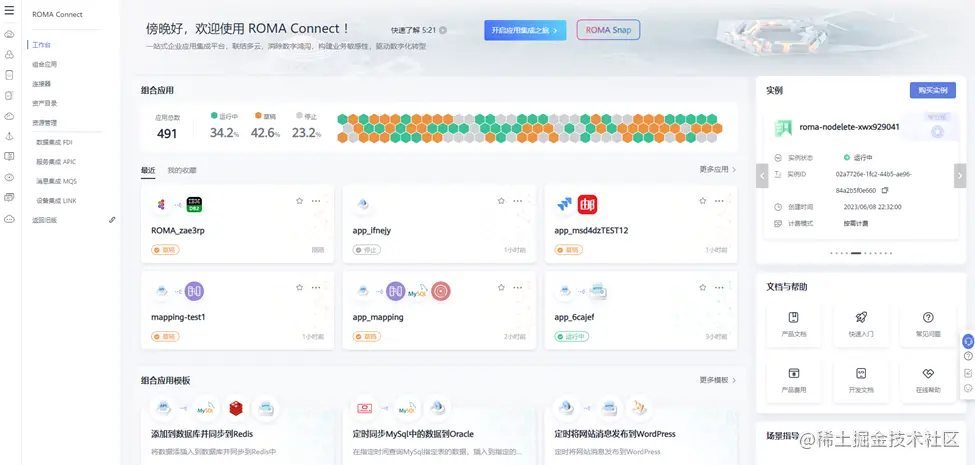Open 快速入门 rocket quick start tile
This screenshot has width=975, height=465.
(861, 325)
